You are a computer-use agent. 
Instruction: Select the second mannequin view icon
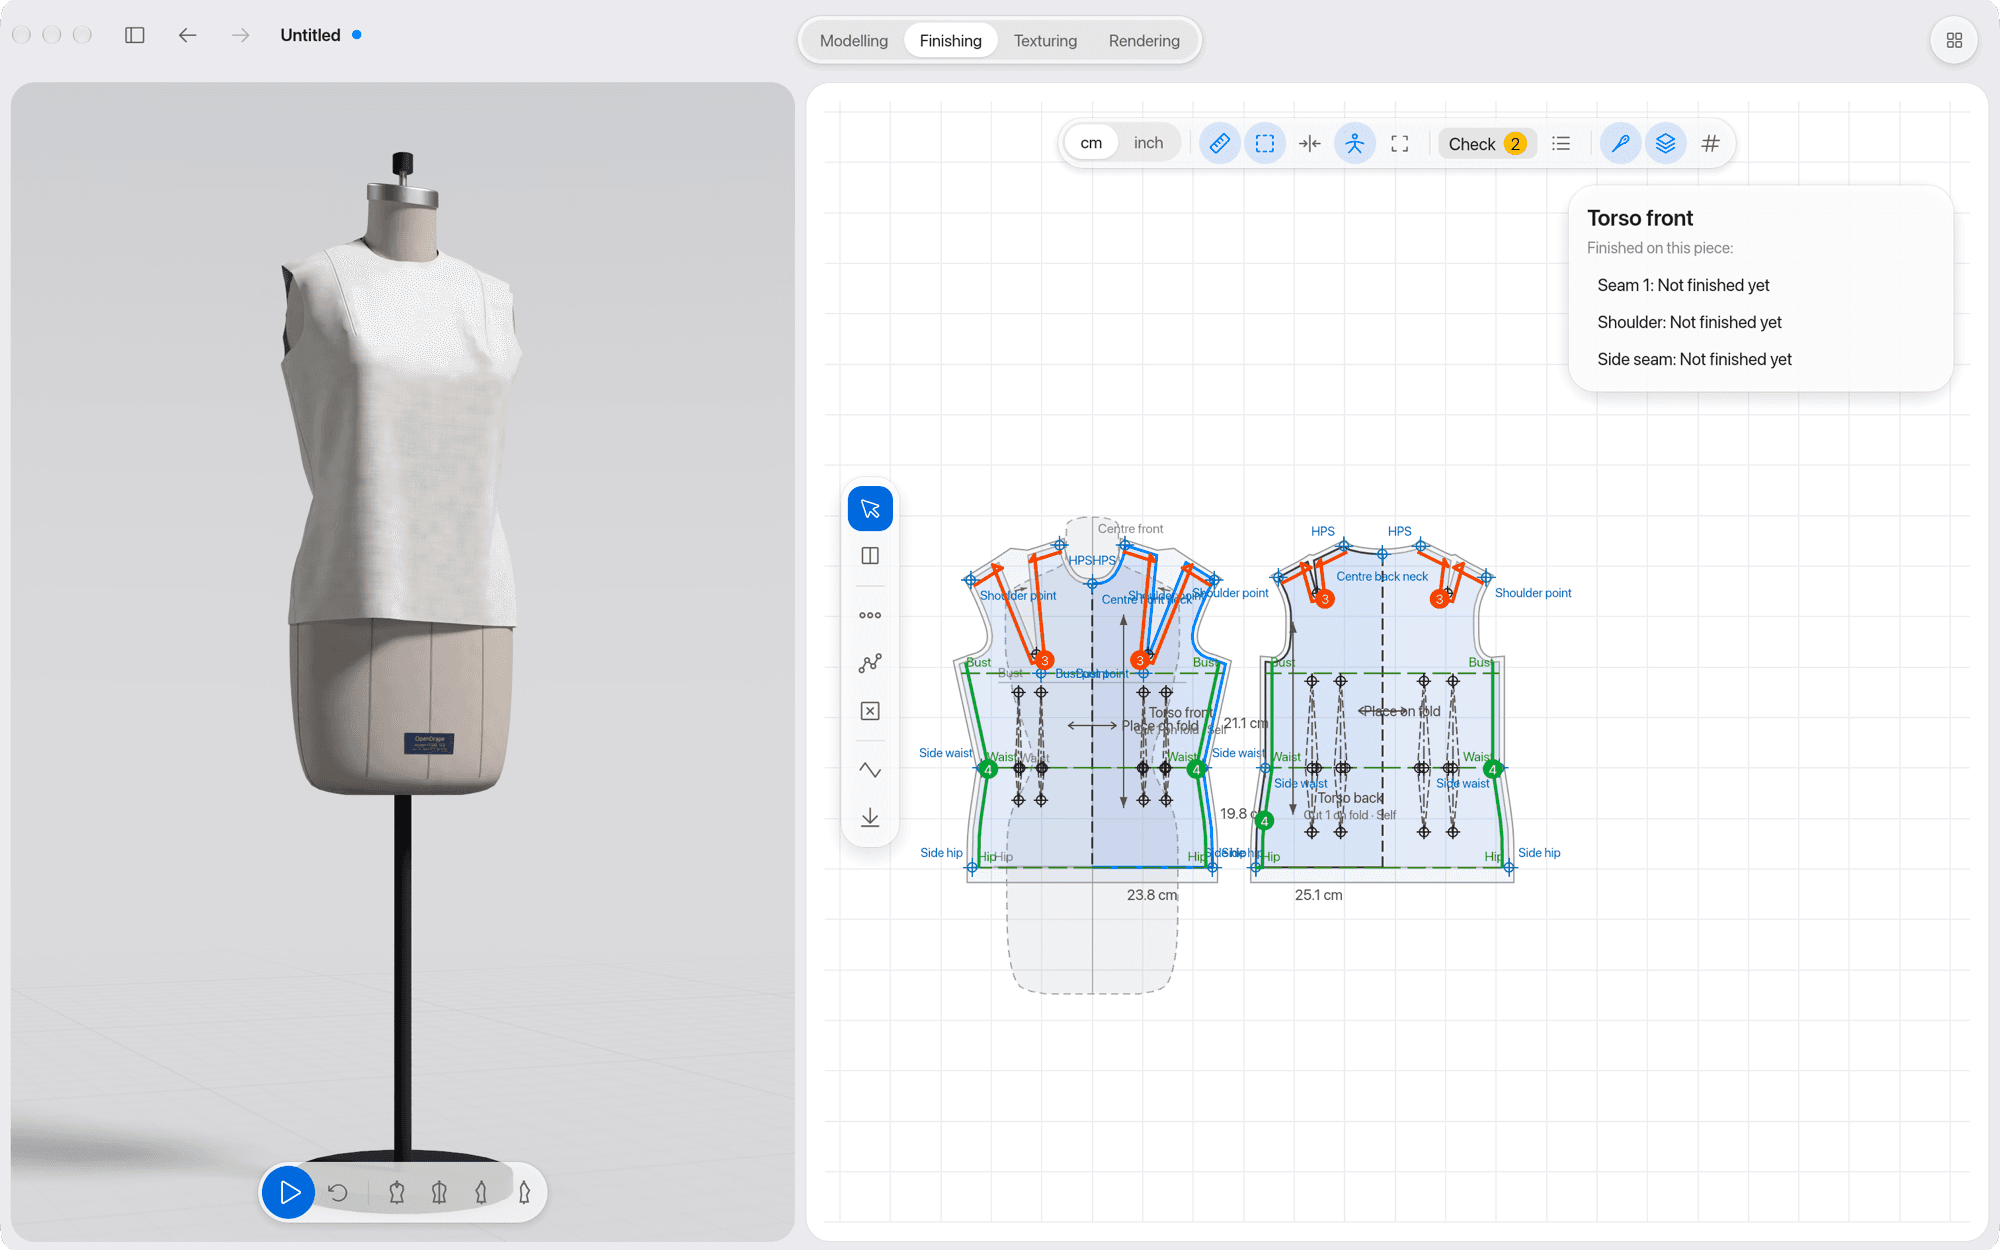pos(439,1192)
